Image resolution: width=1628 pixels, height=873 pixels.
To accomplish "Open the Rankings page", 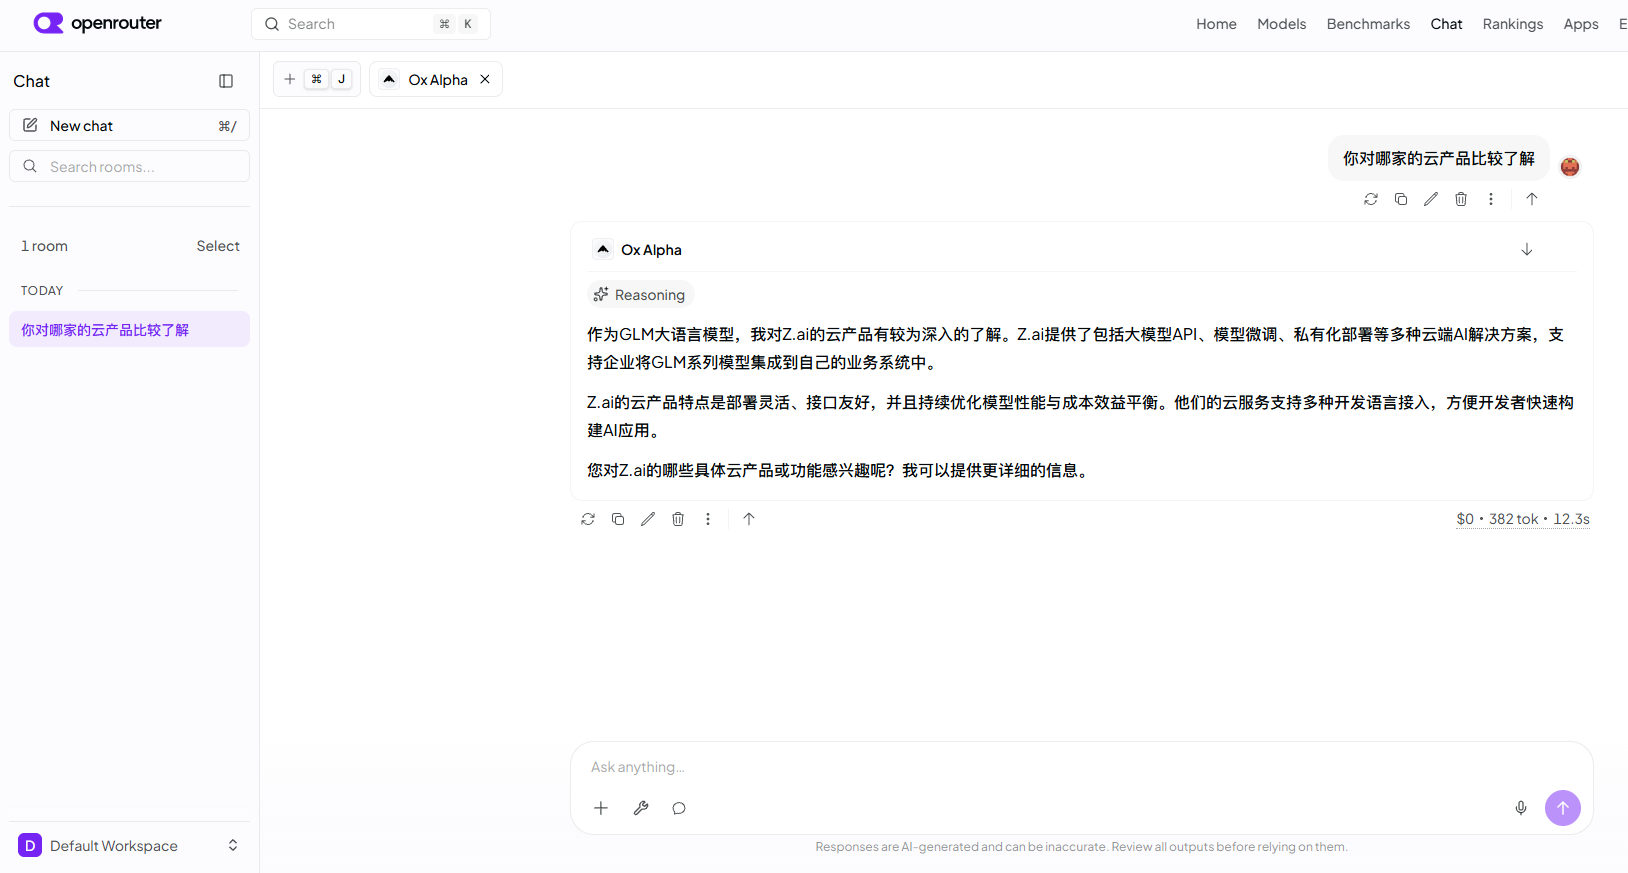I will coord(1512,24).
